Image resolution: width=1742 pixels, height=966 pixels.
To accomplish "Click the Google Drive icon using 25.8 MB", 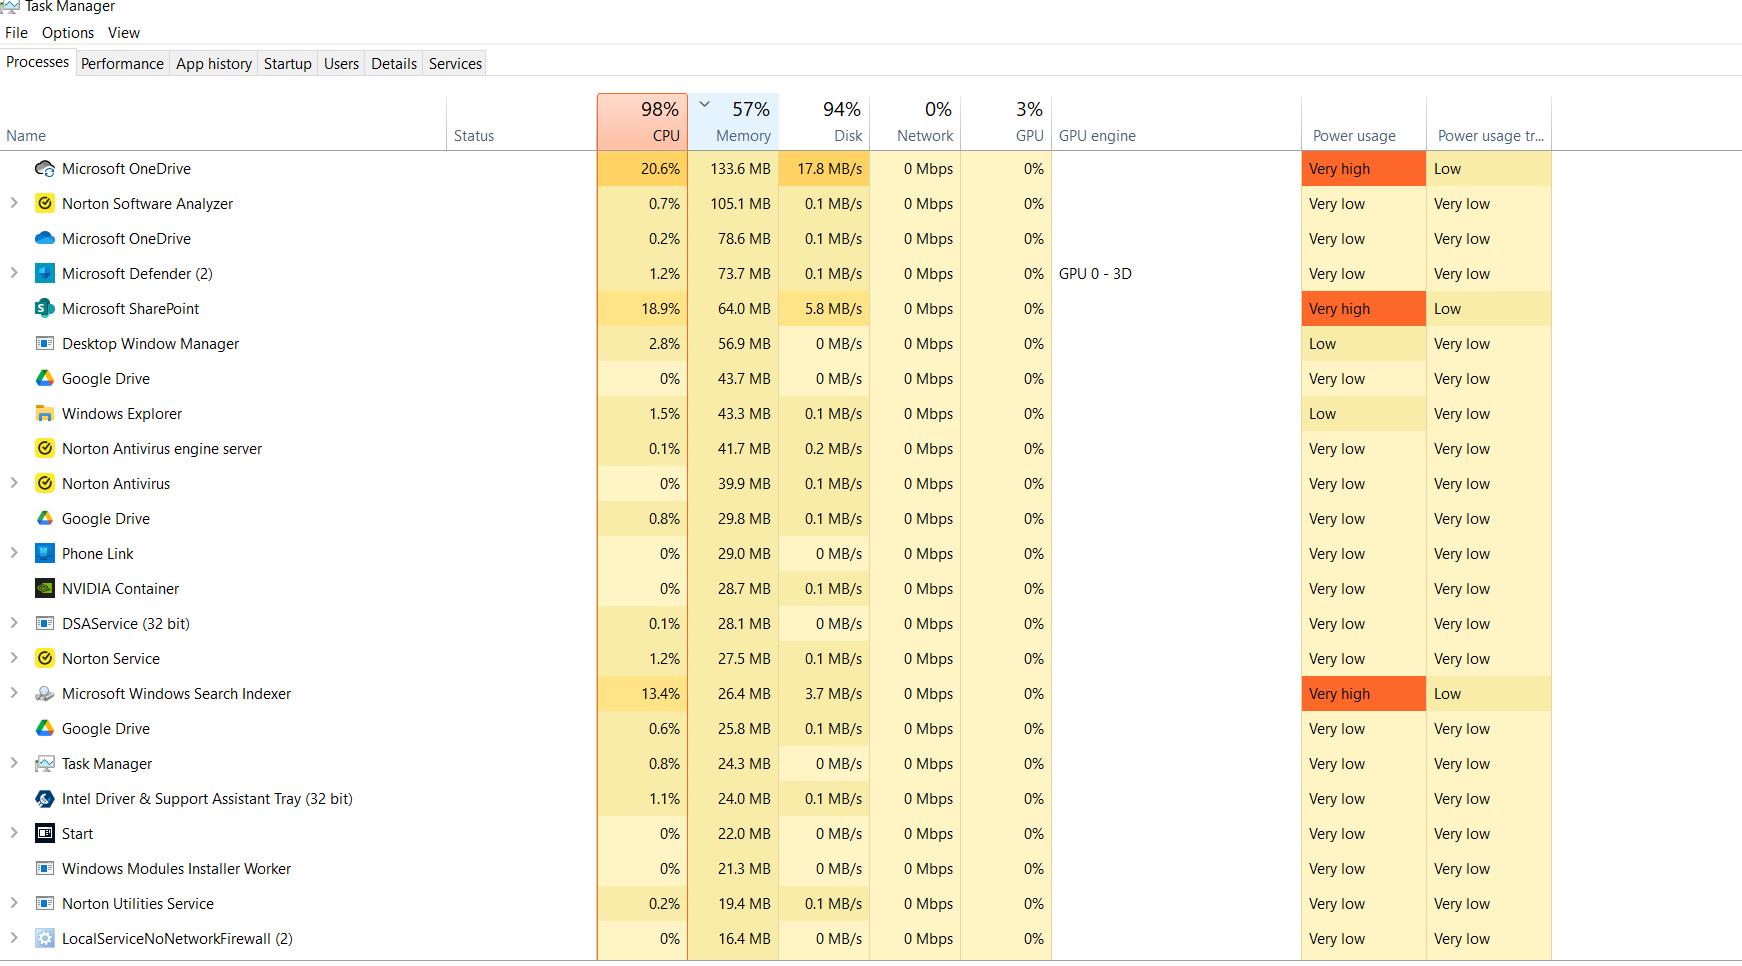I will pyautogui.click(x=45, y=728).
